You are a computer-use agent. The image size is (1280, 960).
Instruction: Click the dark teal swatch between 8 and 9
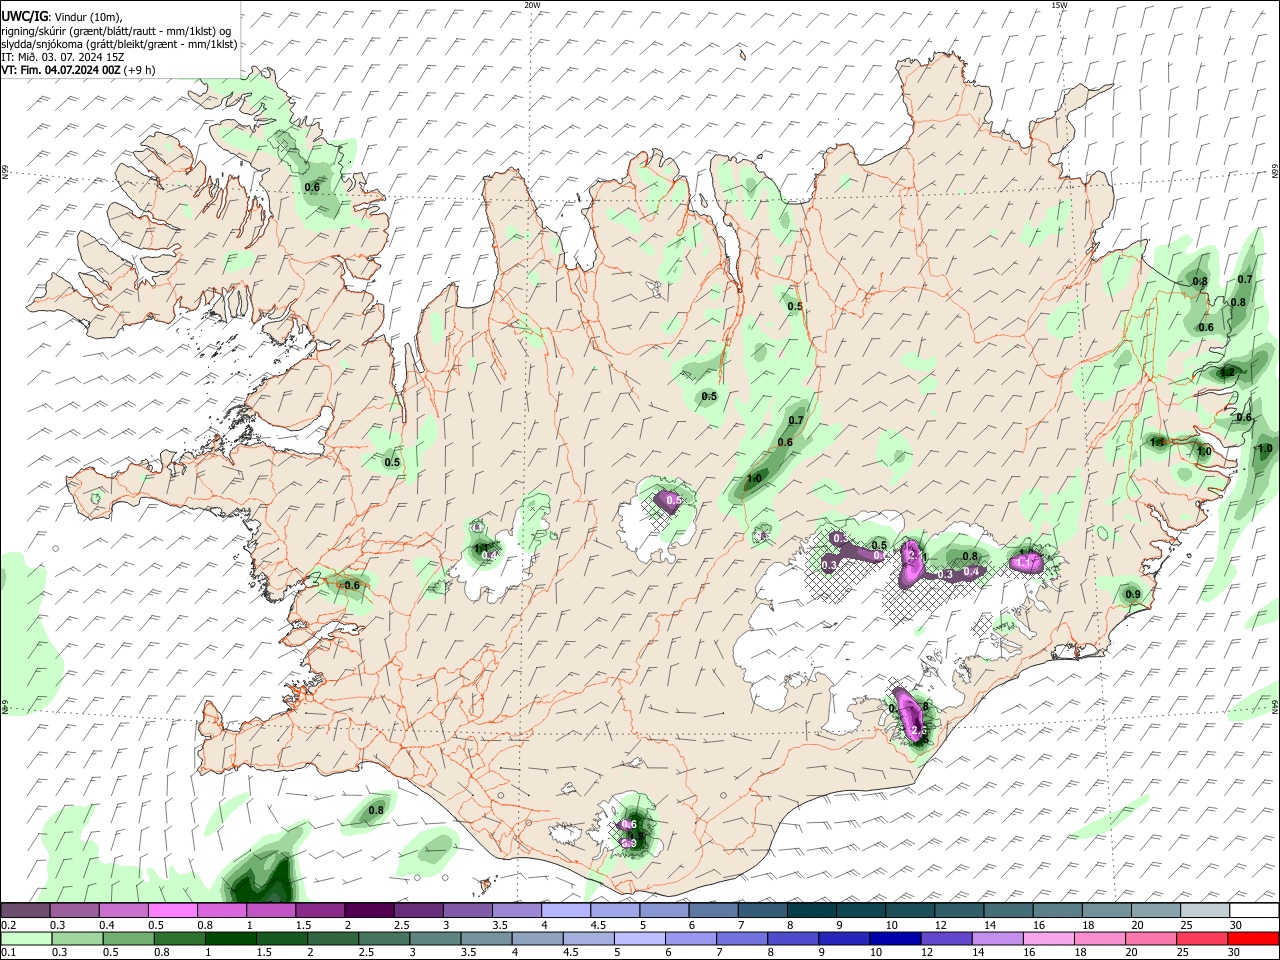coord(812,910)
